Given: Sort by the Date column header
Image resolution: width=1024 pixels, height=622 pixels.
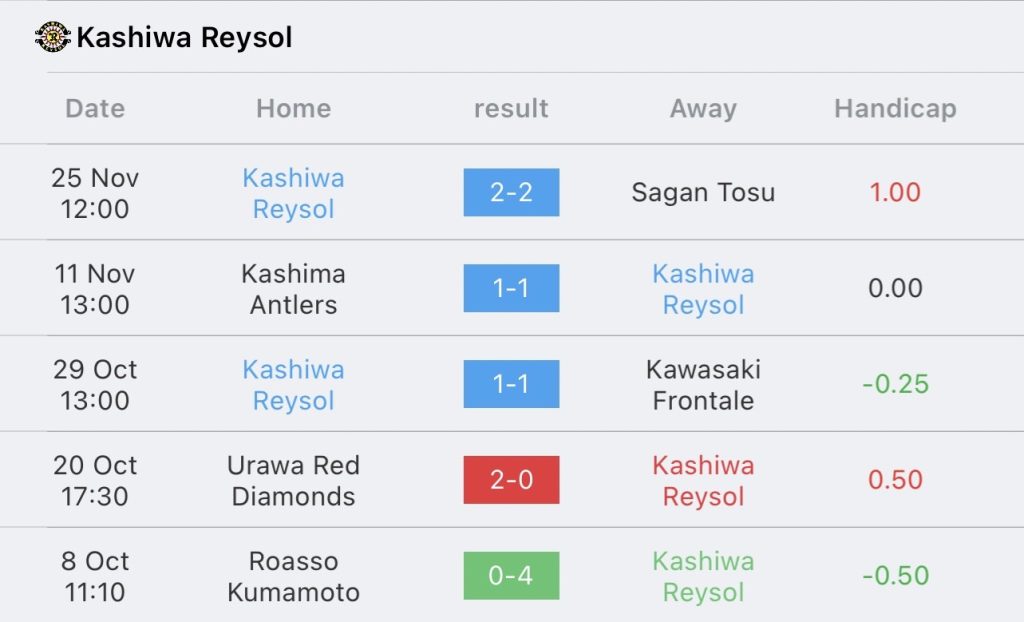Looking at the screenshot, I should point(95,108).
